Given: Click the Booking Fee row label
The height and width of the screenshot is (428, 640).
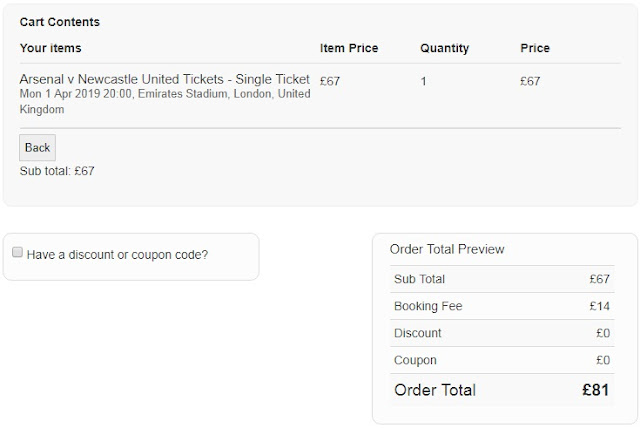Looking at the screenshot, I should (429, 306).
